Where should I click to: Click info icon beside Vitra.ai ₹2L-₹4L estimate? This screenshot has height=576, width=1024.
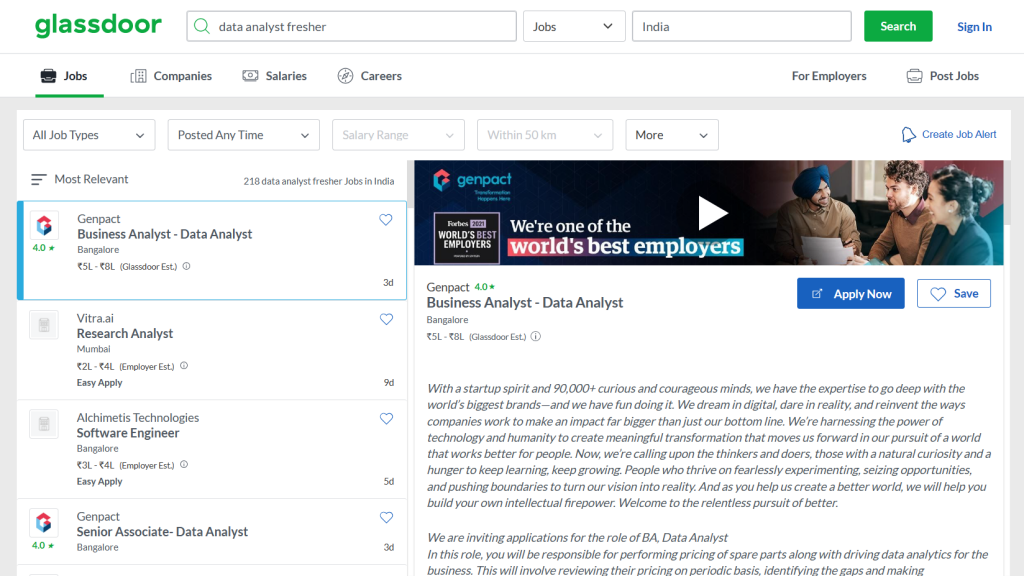pyautogui.click(x=184, y=366)
